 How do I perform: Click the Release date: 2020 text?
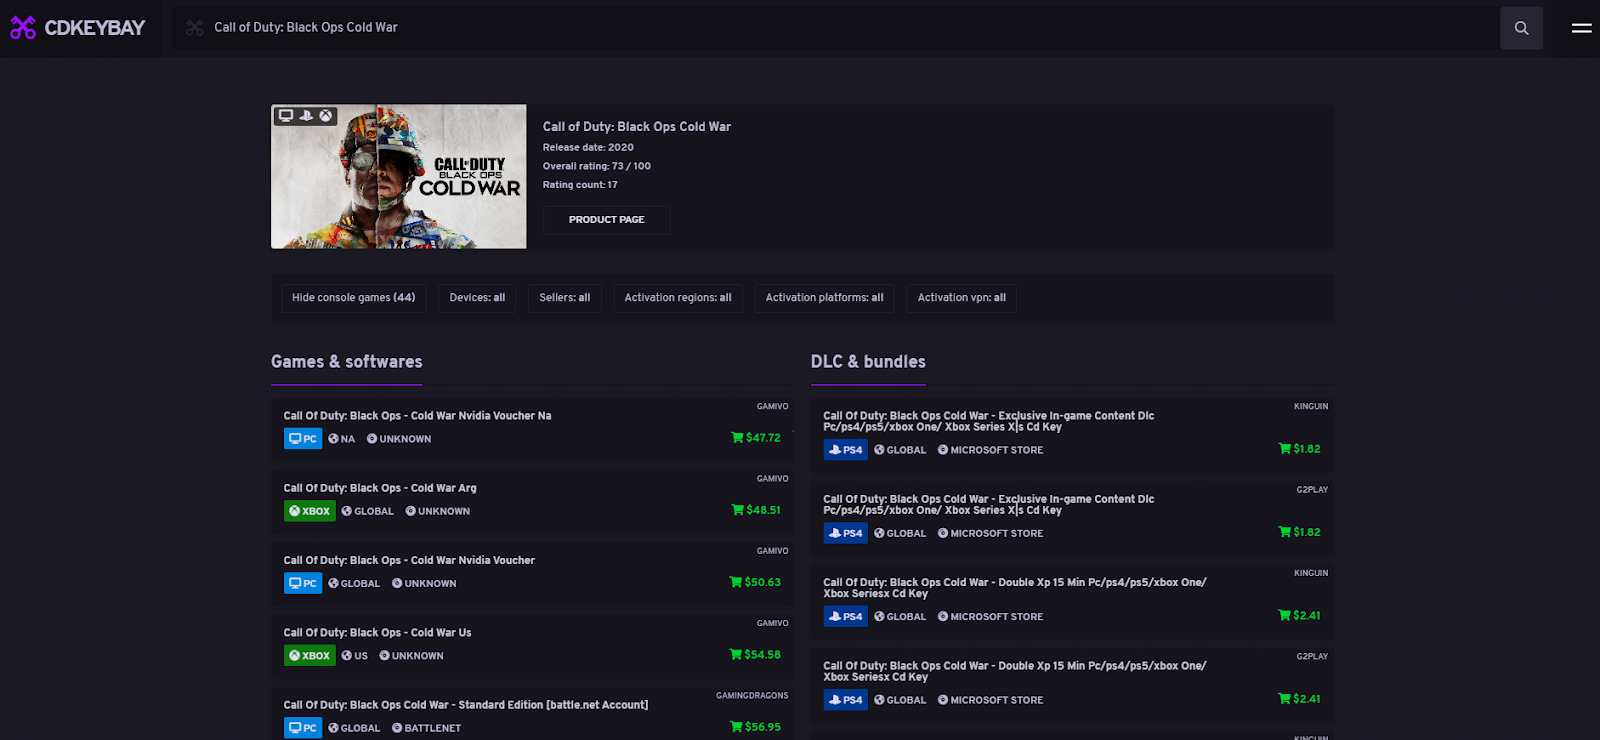tap(588, 148)
